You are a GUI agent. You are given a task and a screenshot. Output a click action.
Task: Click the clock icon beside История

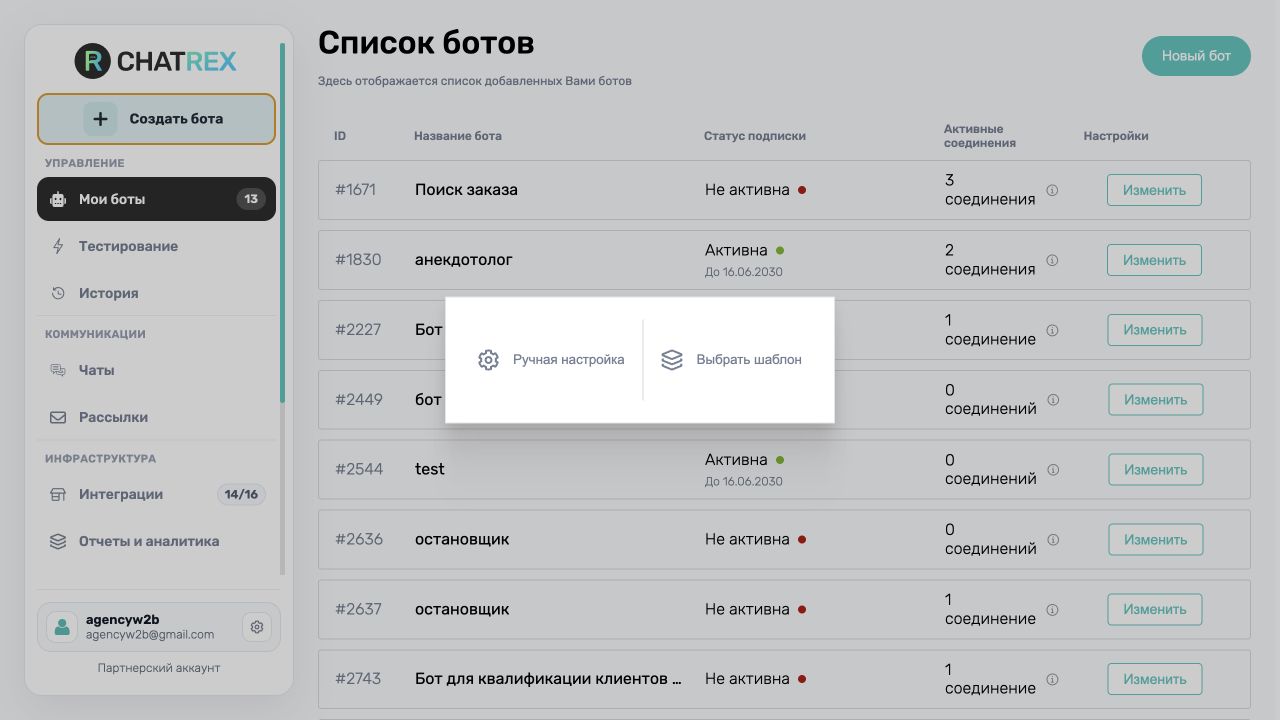click(x=58, y=293)
